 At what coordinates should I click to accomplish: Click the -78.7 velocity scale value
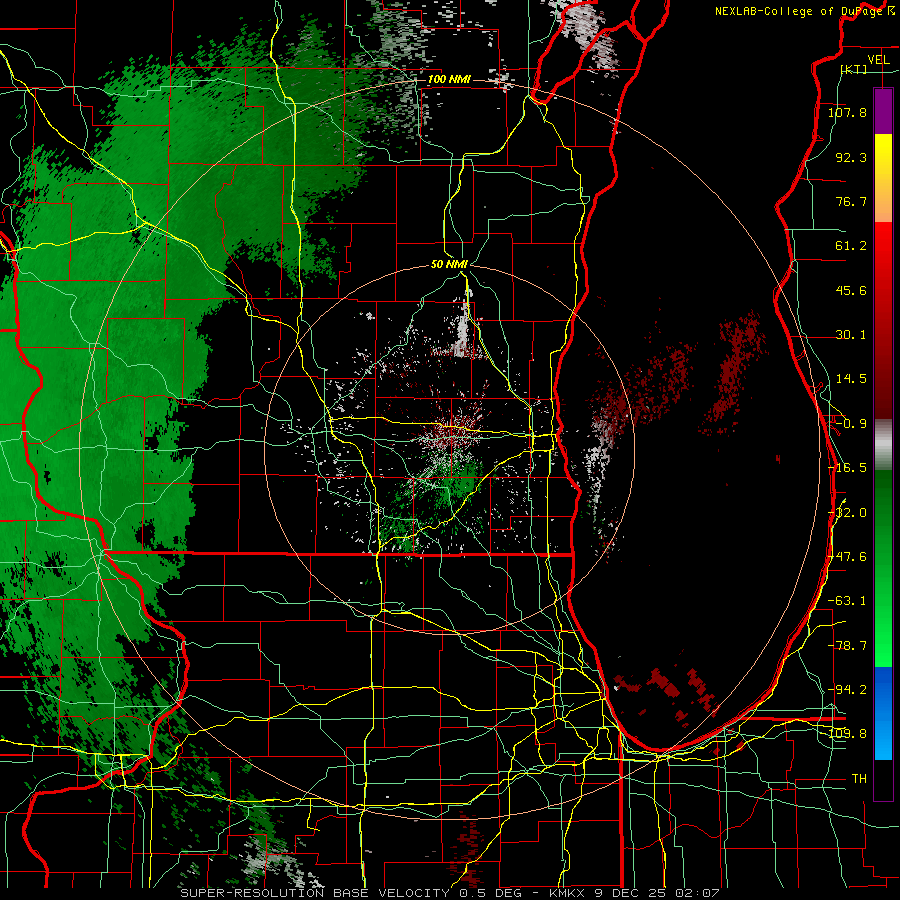click(847, 646)
